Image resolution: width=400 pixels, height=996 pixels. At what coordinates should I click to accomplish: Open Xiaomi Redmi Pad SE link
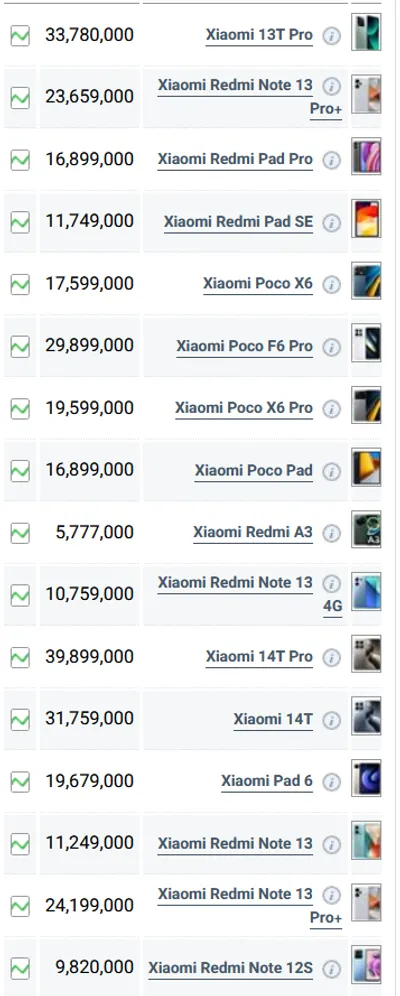238,222
